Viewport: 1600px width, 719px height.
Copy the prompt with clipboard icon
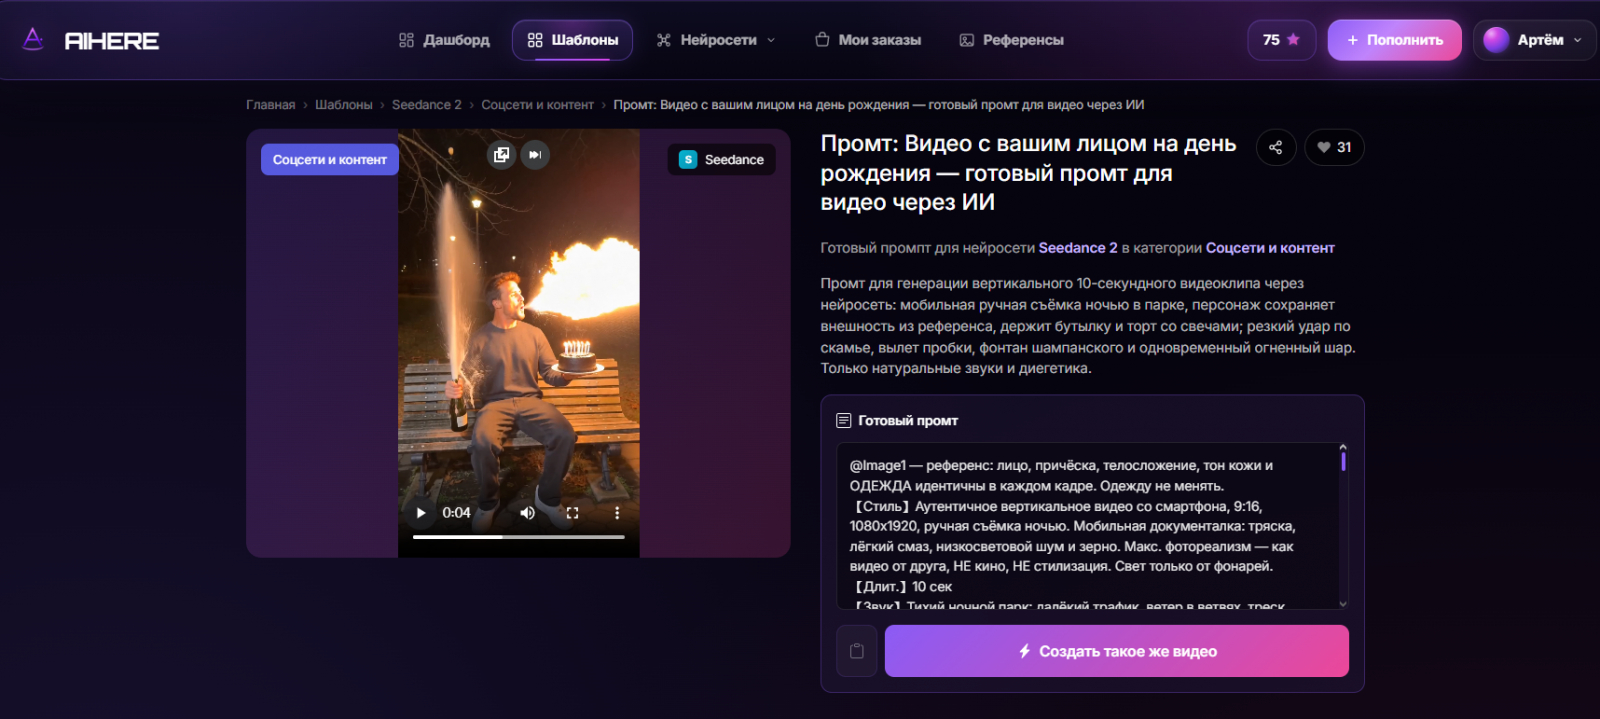(x=857, y=651)
